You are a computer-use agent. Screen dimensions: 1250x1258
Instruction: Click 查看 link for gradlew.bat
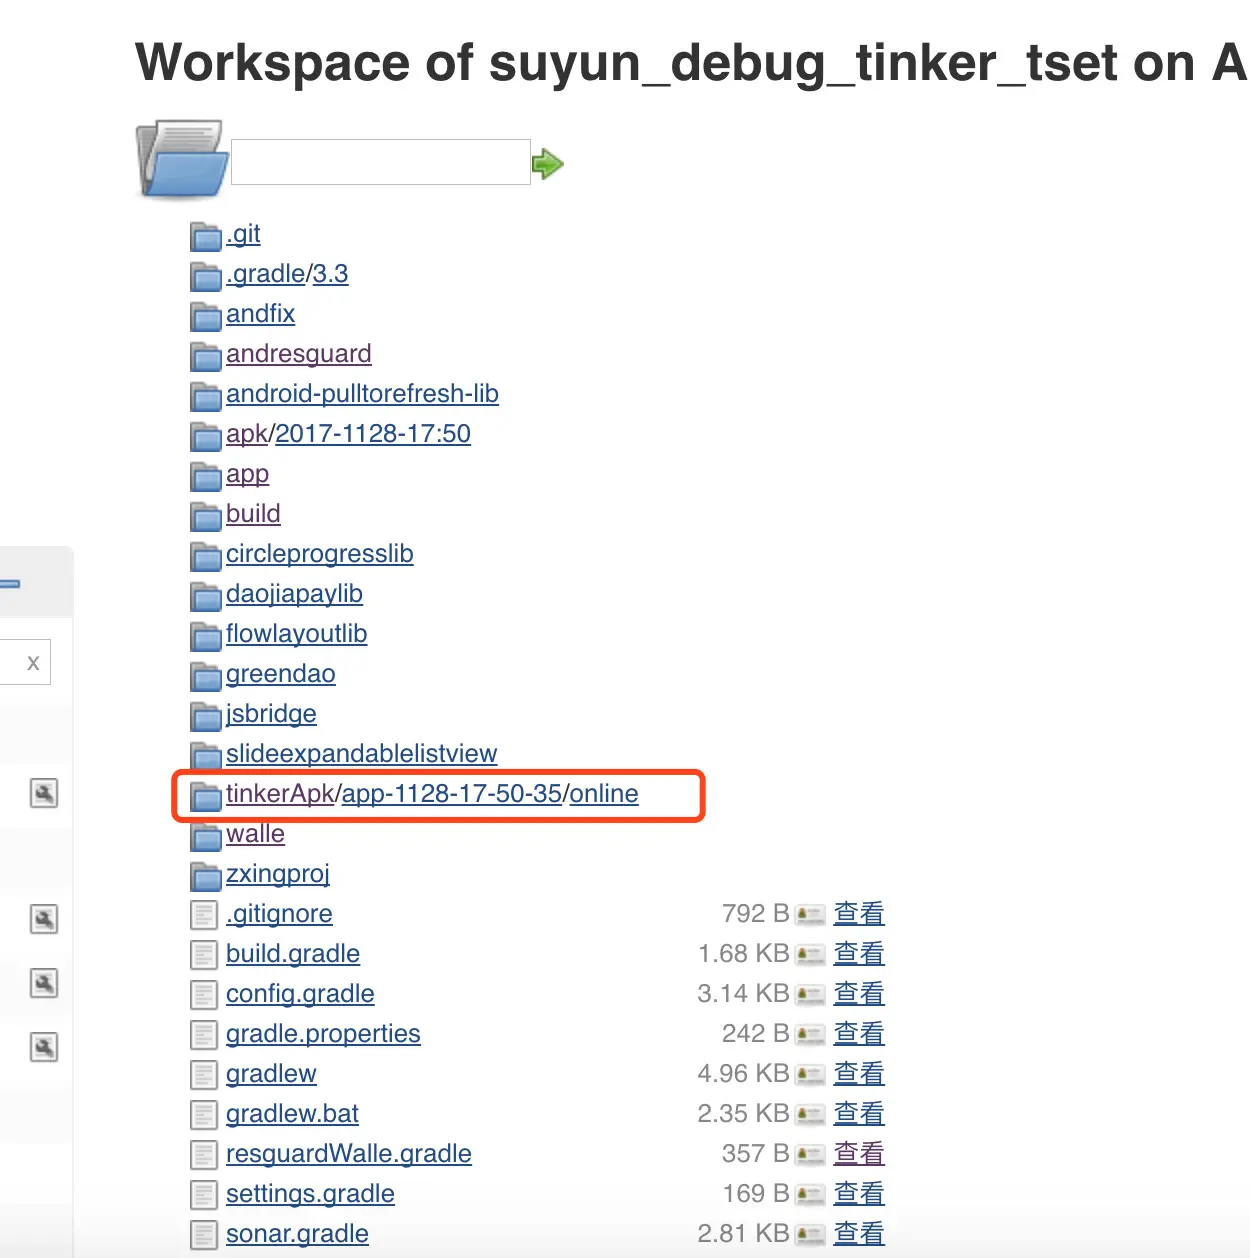pos(859,1114)
